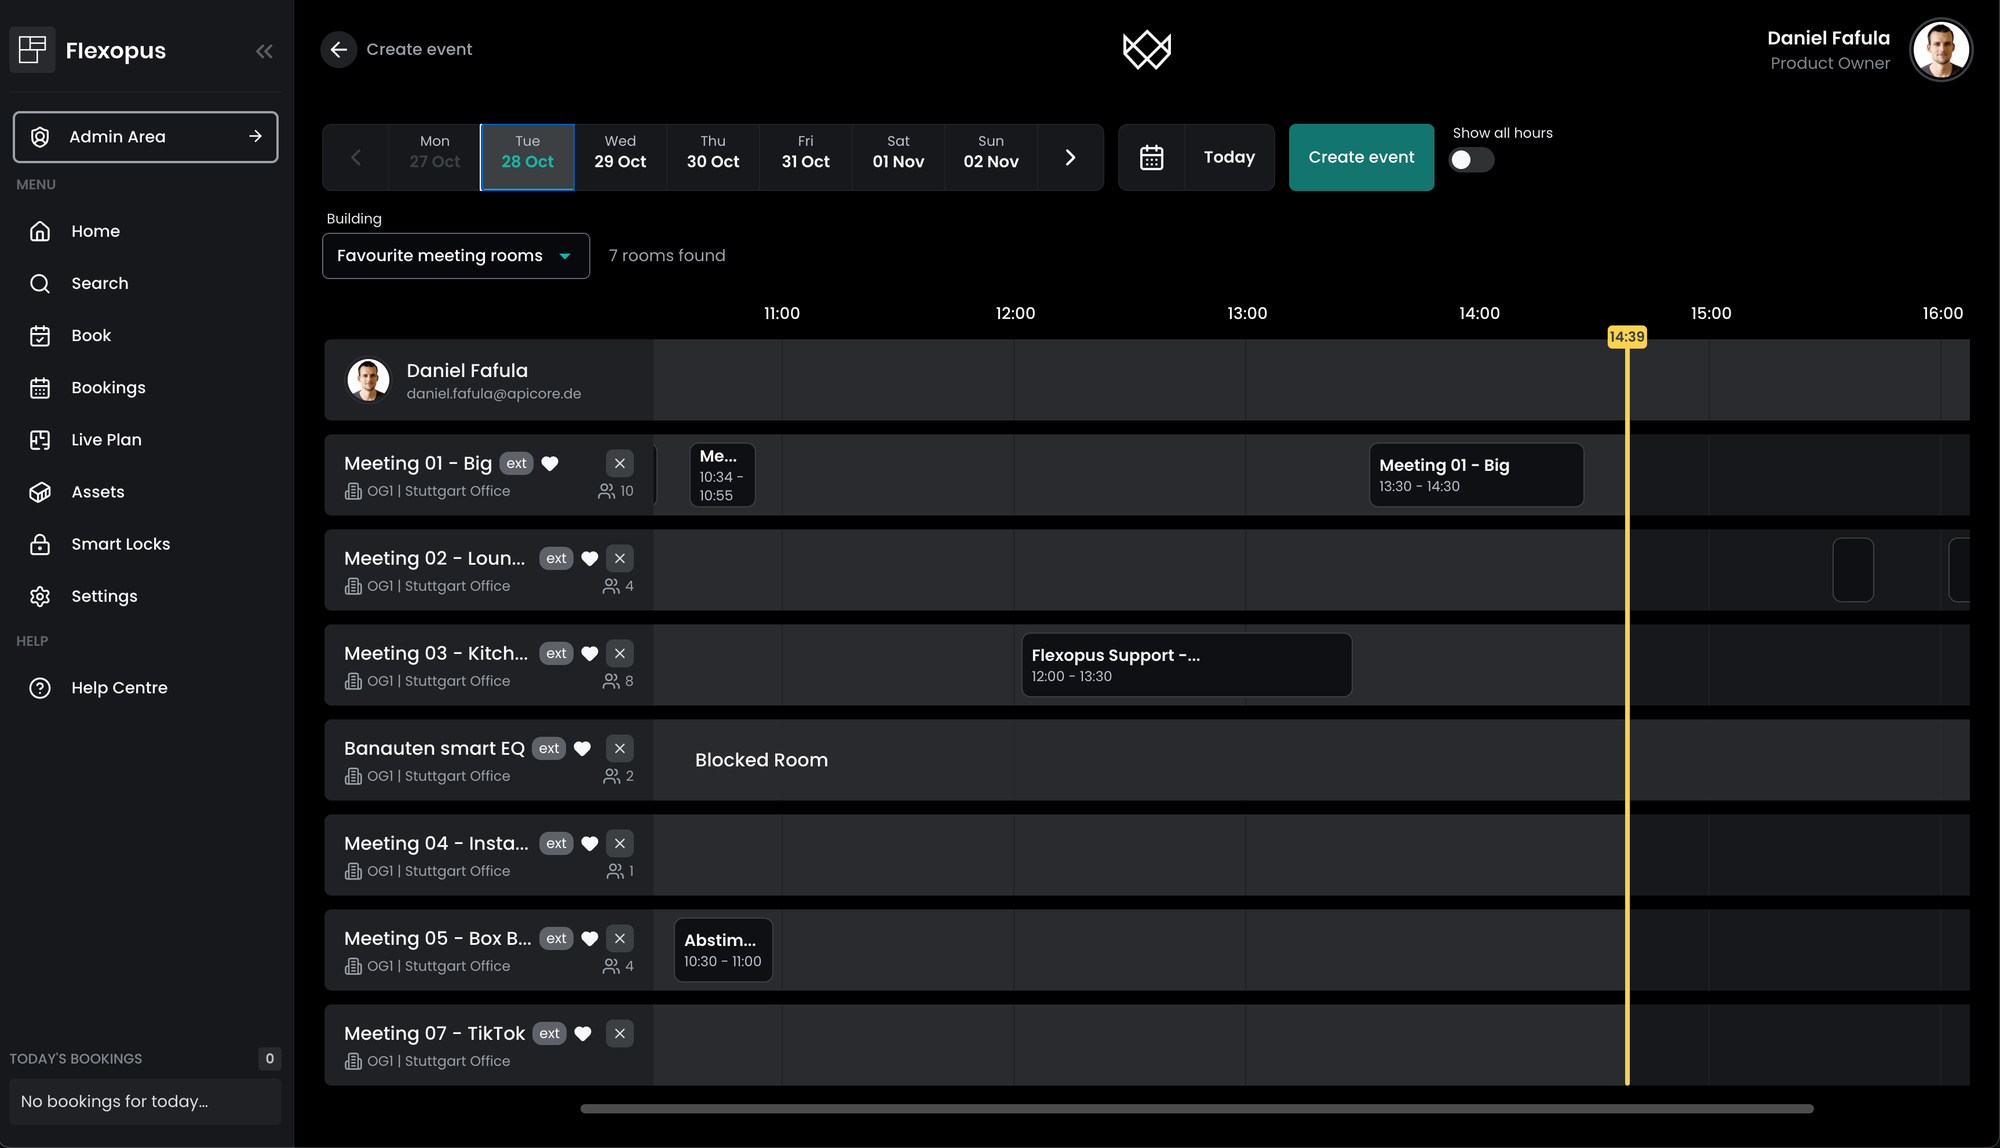Toggle the Show all hours switch
The width and height of the screenshot is (2000, 1148).
[1470, 160]
